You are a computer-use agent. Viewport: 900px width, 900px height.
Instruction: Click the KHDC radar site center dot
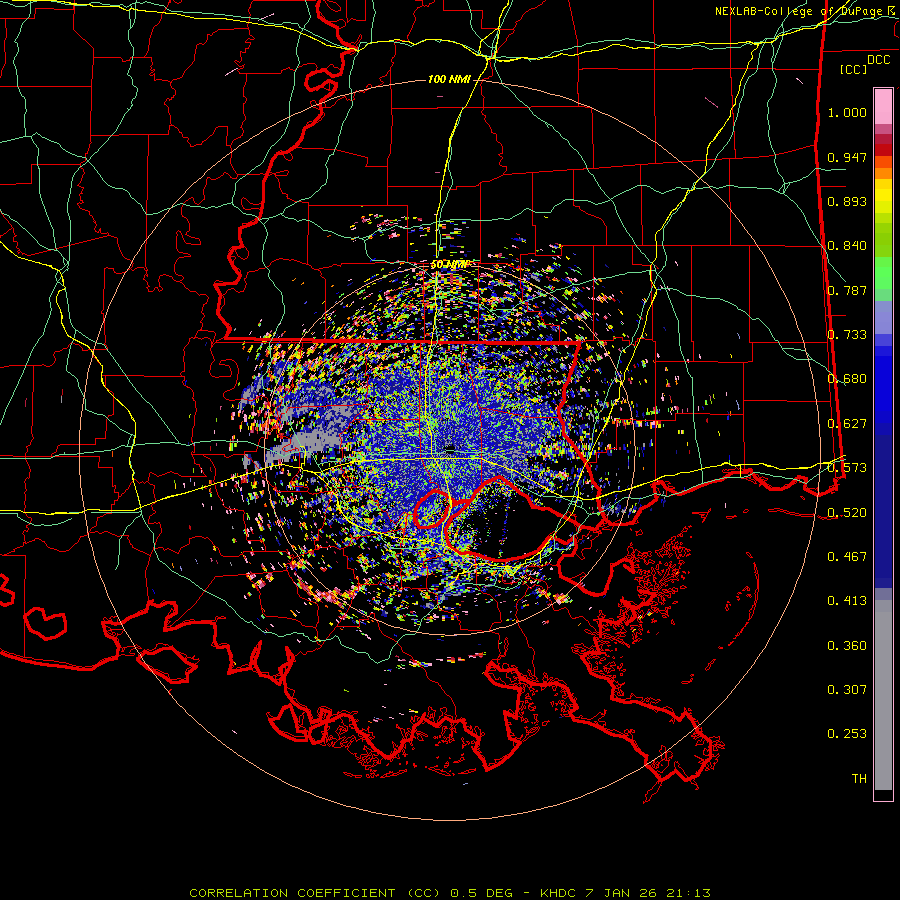pos(450,448)
